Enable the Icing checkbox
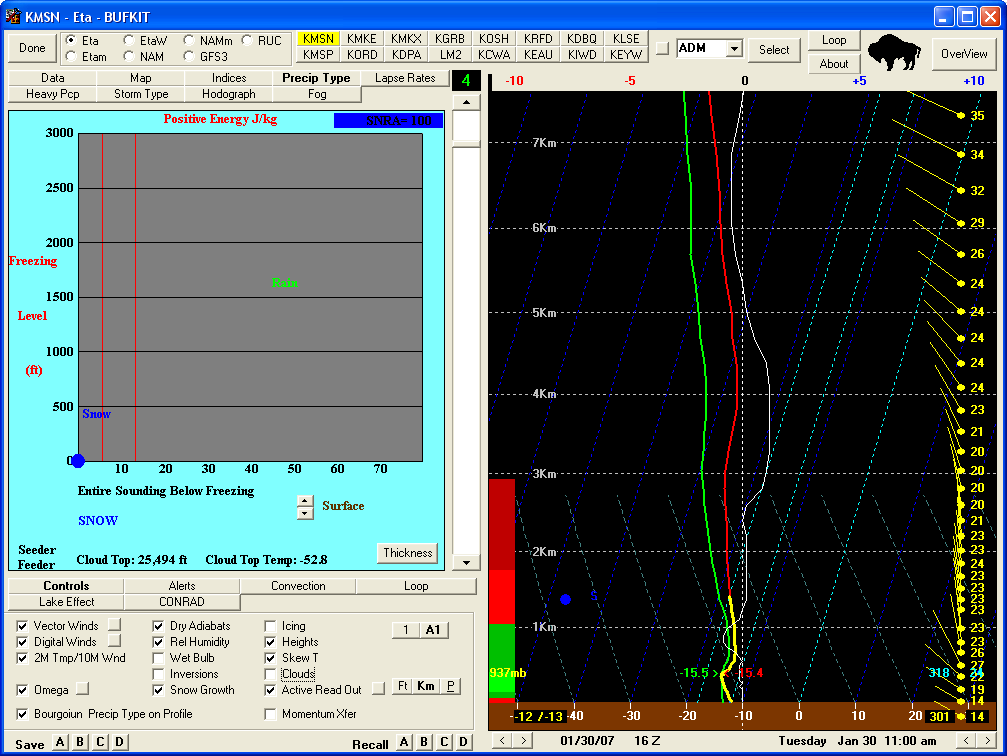This screenshot has width=1007, height=756. click(270, 626)
